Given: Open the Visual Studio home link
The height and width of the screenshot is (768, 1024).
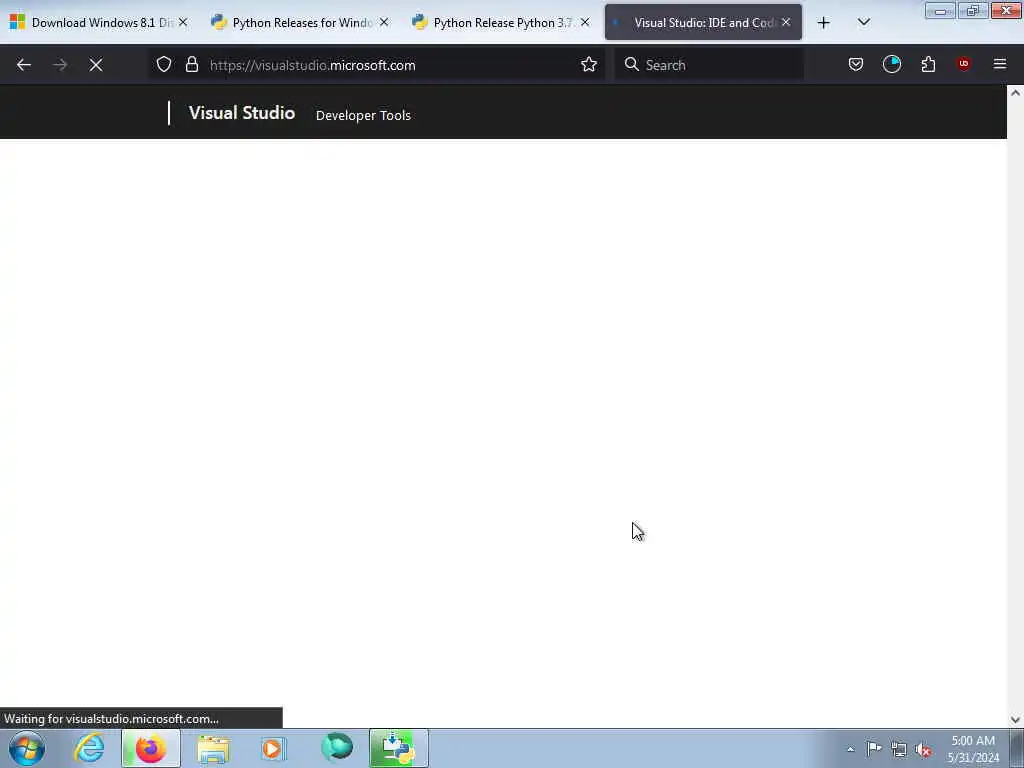Looking at the screenshot, I should point(242,113).
